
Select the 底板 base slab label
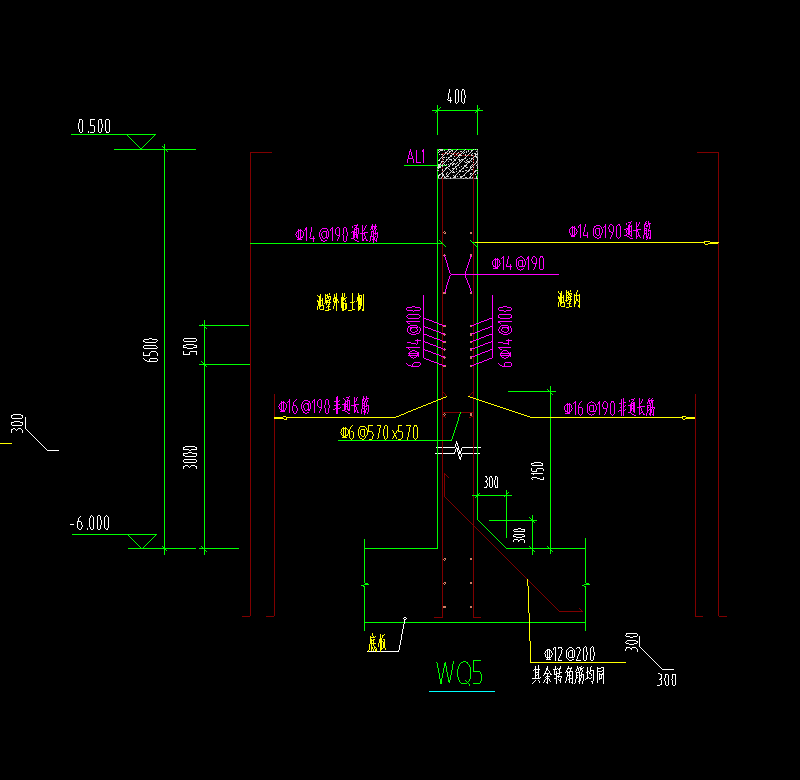[x=377, y=643]
